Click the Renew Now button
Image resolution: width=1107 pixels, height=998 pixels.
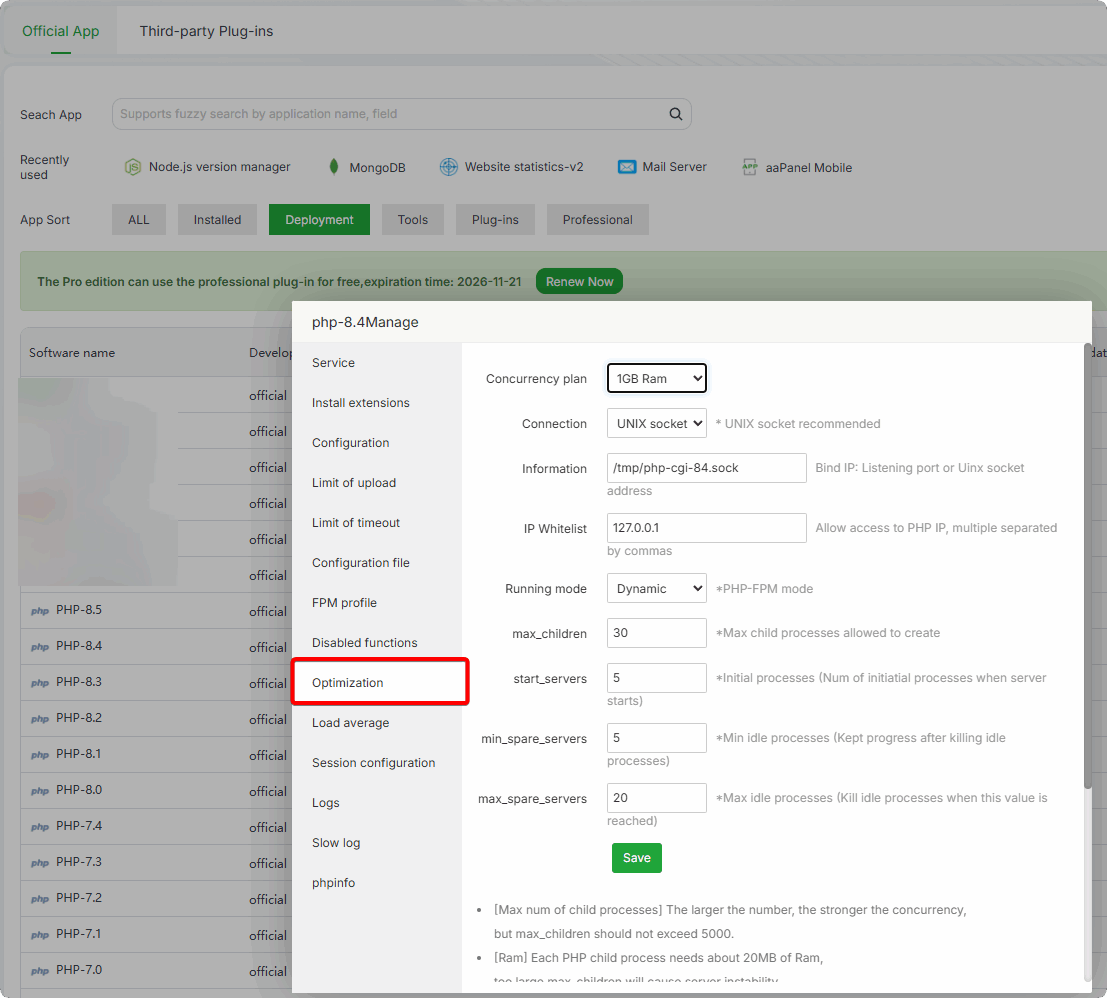click(x=579, y=282)
